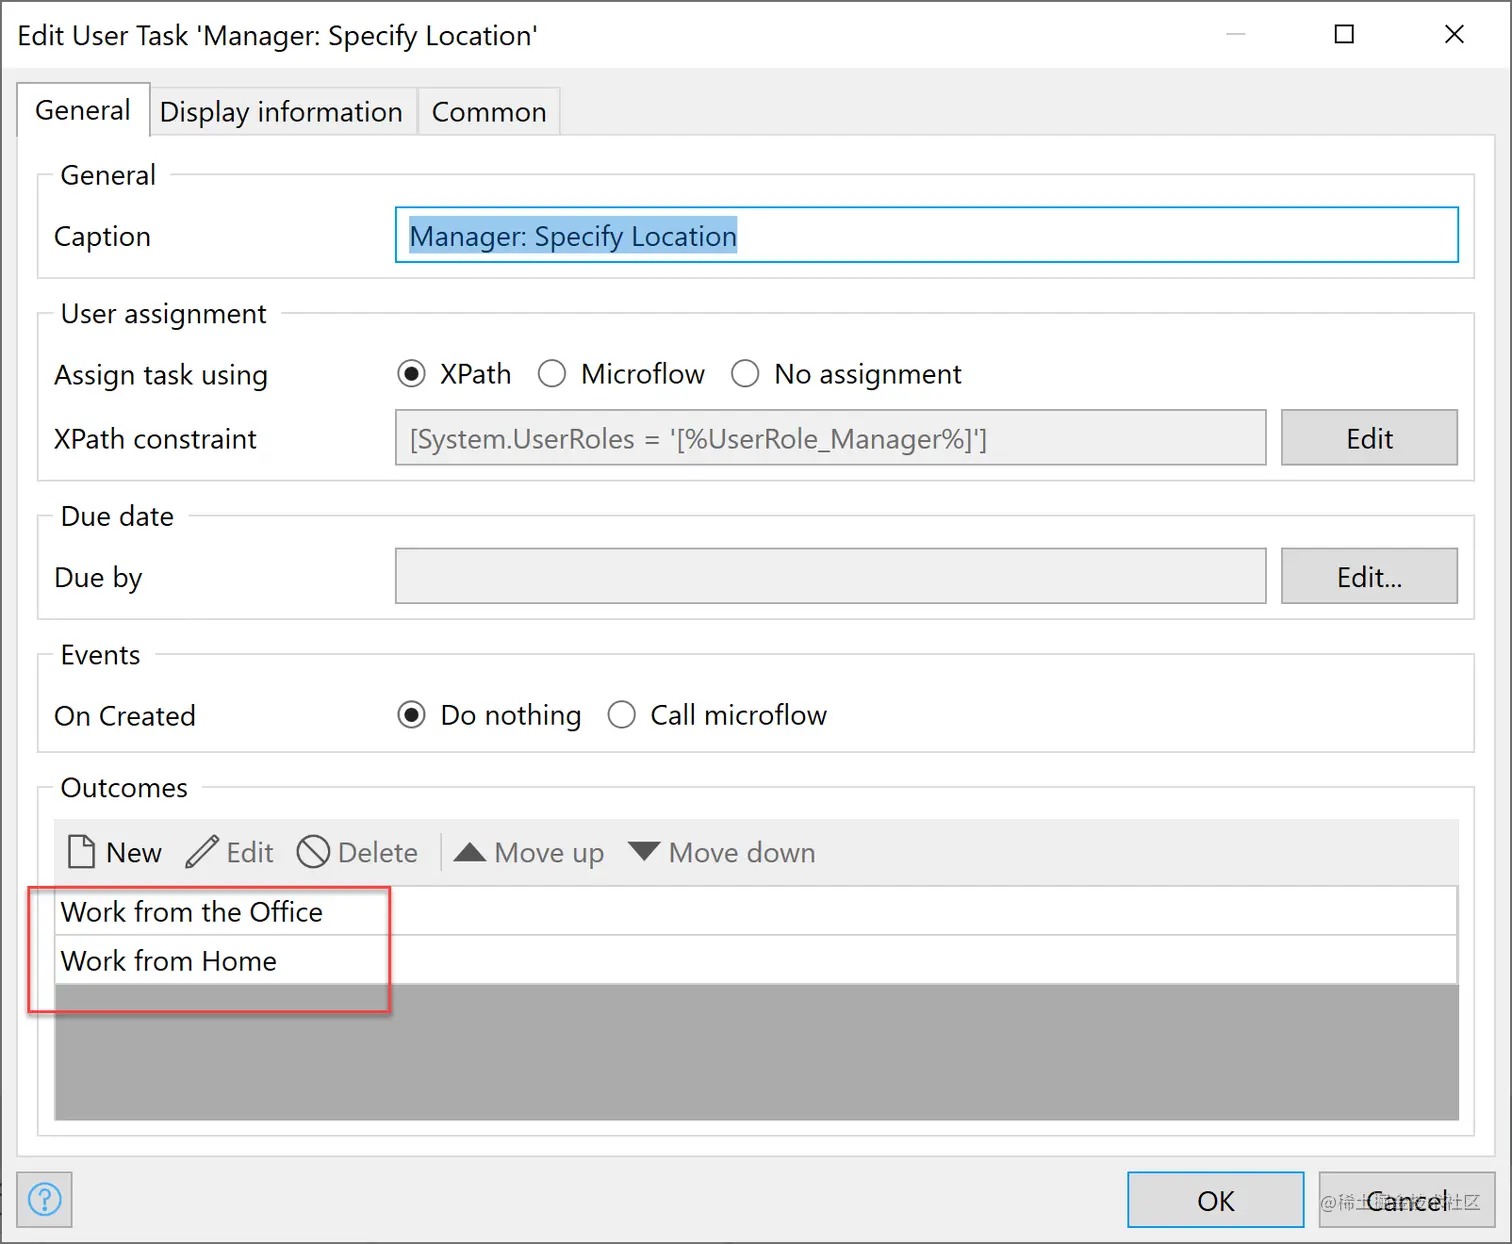Click the New outcome page icon
The height and width of the screenshot is (1244, 1512).
pos(81,852)
